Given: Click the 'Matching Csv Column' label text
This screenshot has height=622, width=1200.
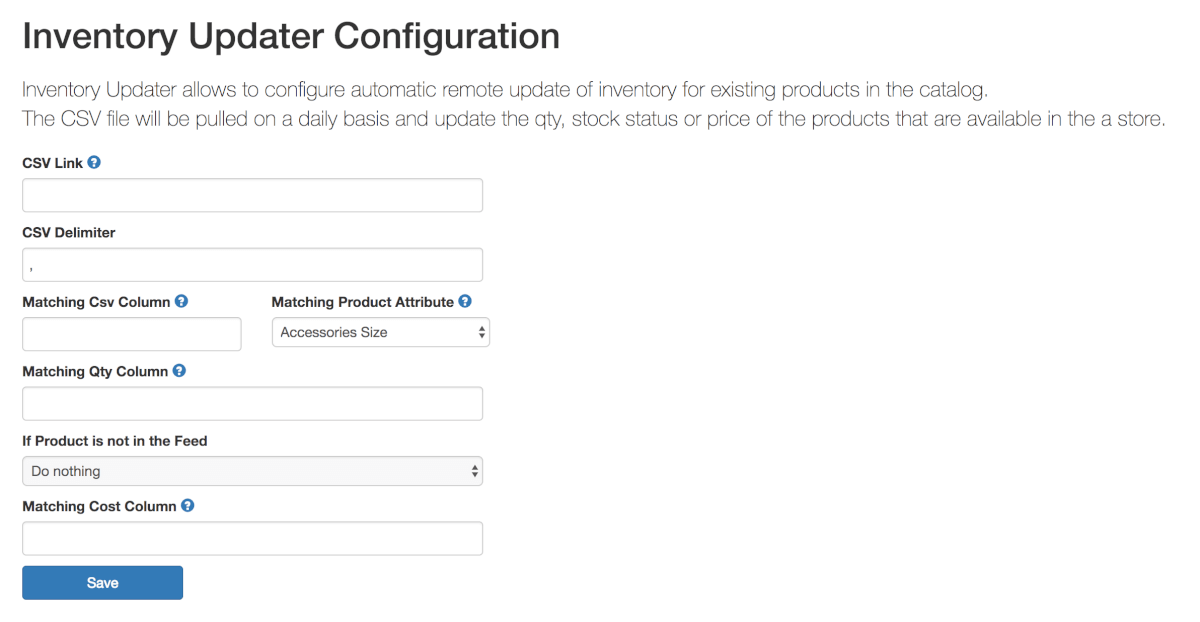Looking at the screenshot, I should [x=96, y=302].
